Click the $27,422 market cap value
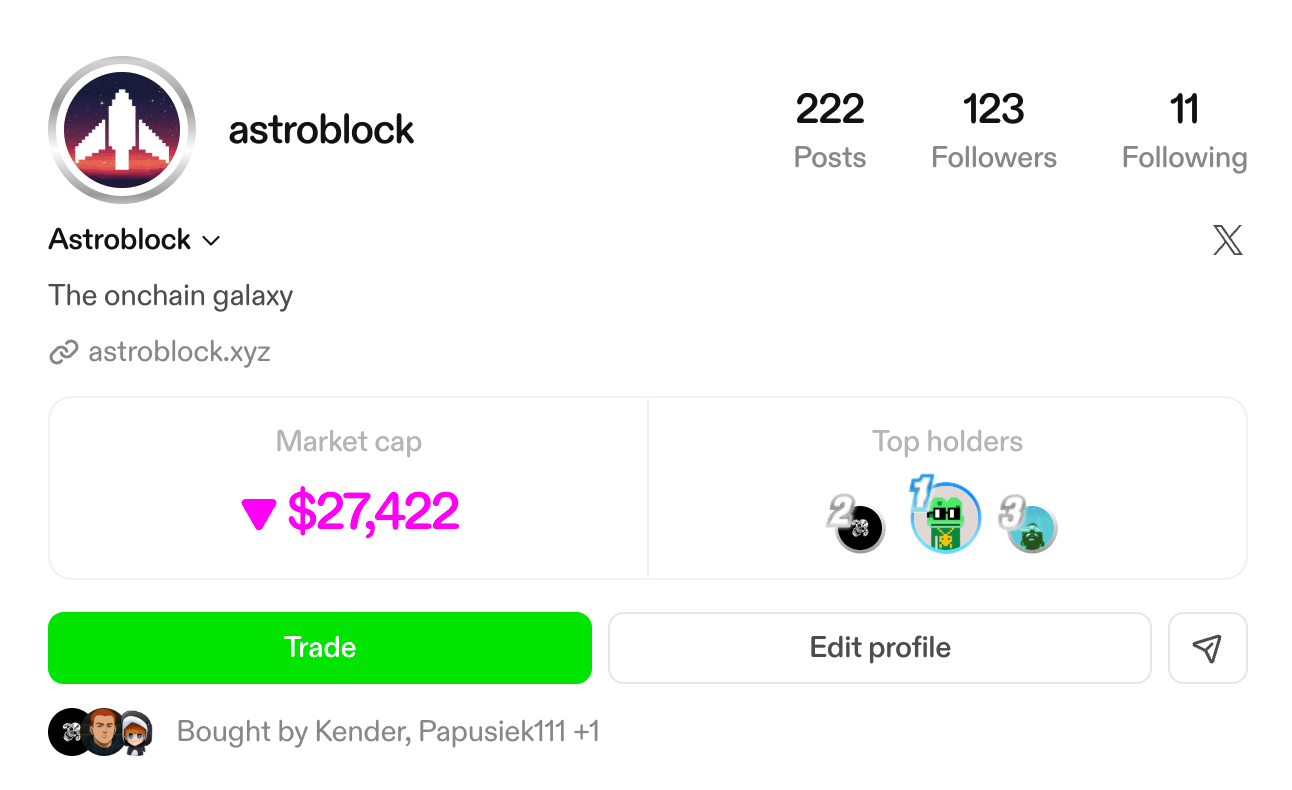 (x=373, y=511)
